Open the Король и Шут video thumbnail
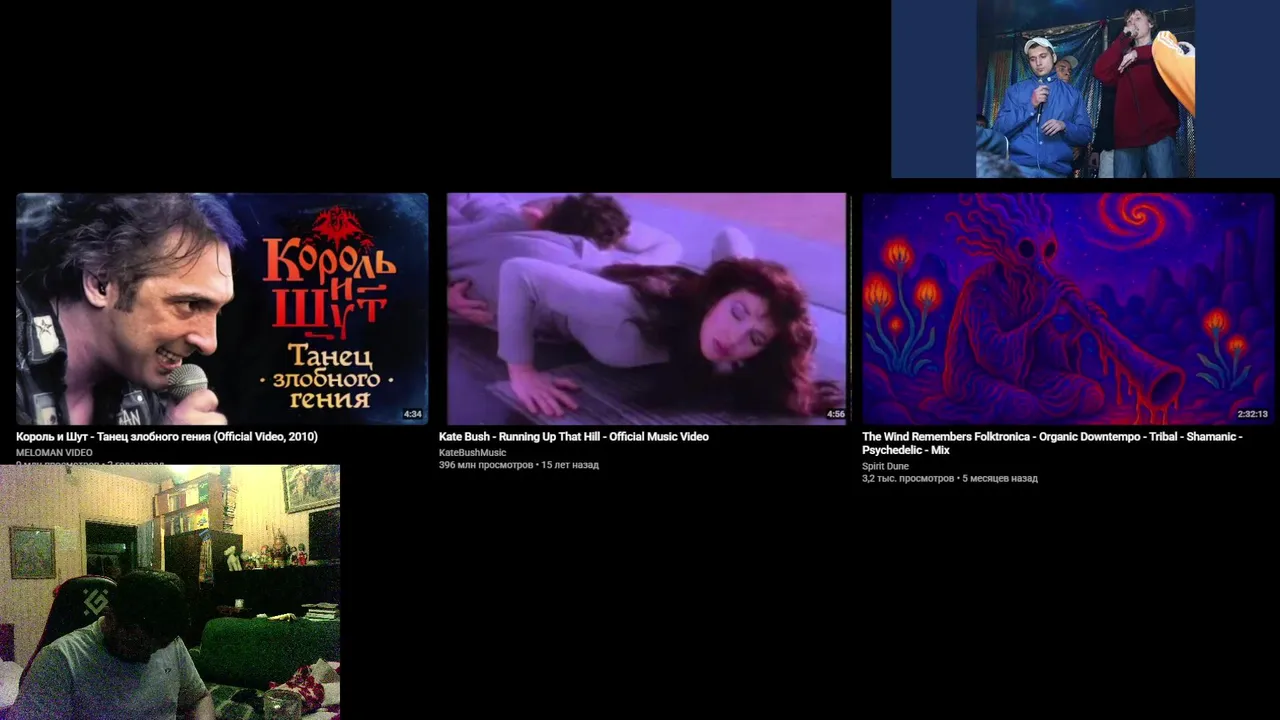The width and height of the screenshot is (1280, 720). click(222, 309)
